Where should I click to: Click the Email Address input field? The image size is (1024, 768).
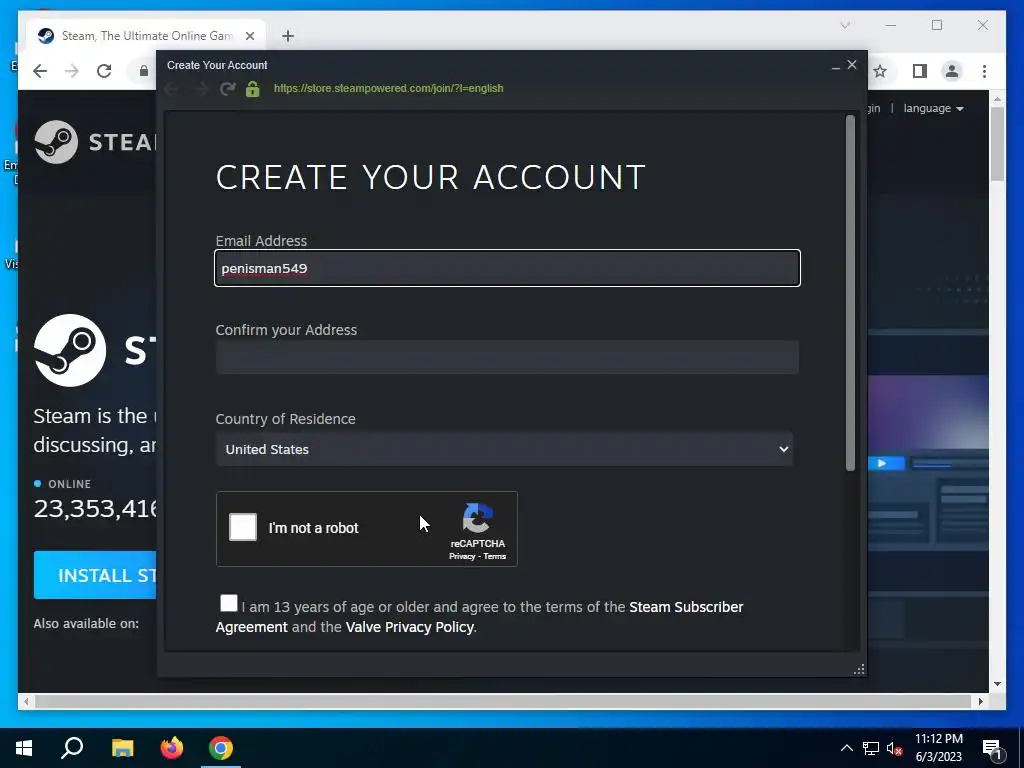pos(507,268)
